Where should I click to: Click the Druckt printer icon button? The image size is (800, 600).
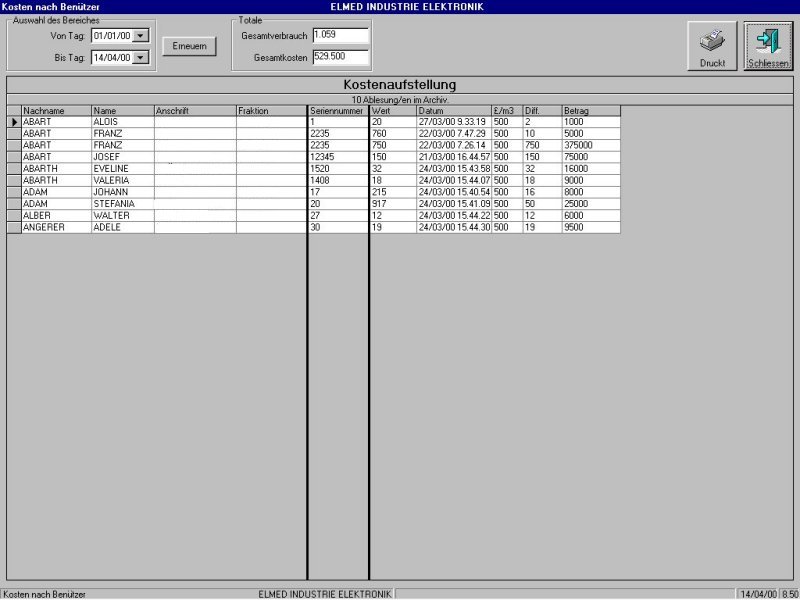click(x=712, y=45)
